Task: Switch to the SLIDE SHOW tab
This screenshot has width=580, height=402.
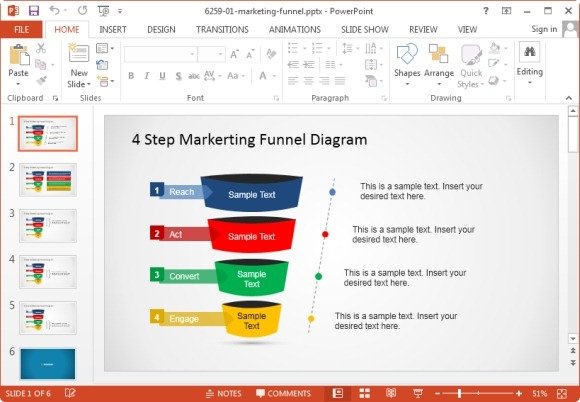Action: 365,30
